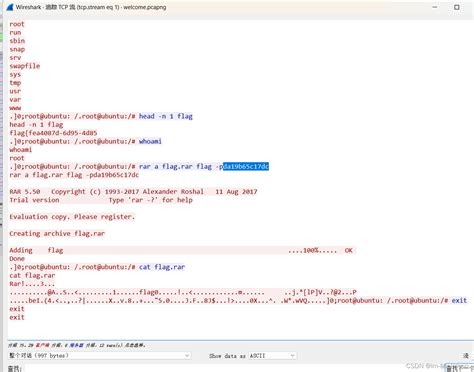Click the 'snap' directory entry
This screenshot has height=372, width=474.
(17, 49)
